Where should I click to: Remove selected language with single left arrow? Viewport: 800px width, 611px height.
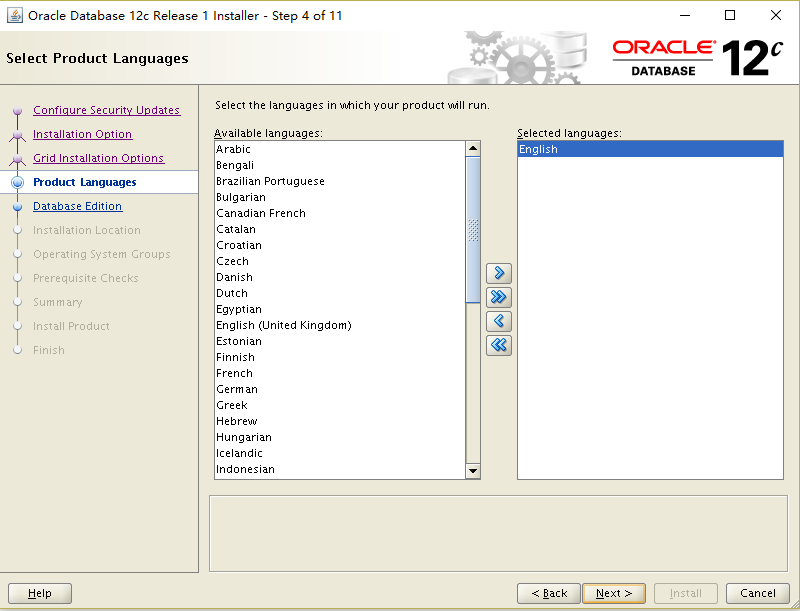coord(498,321)
